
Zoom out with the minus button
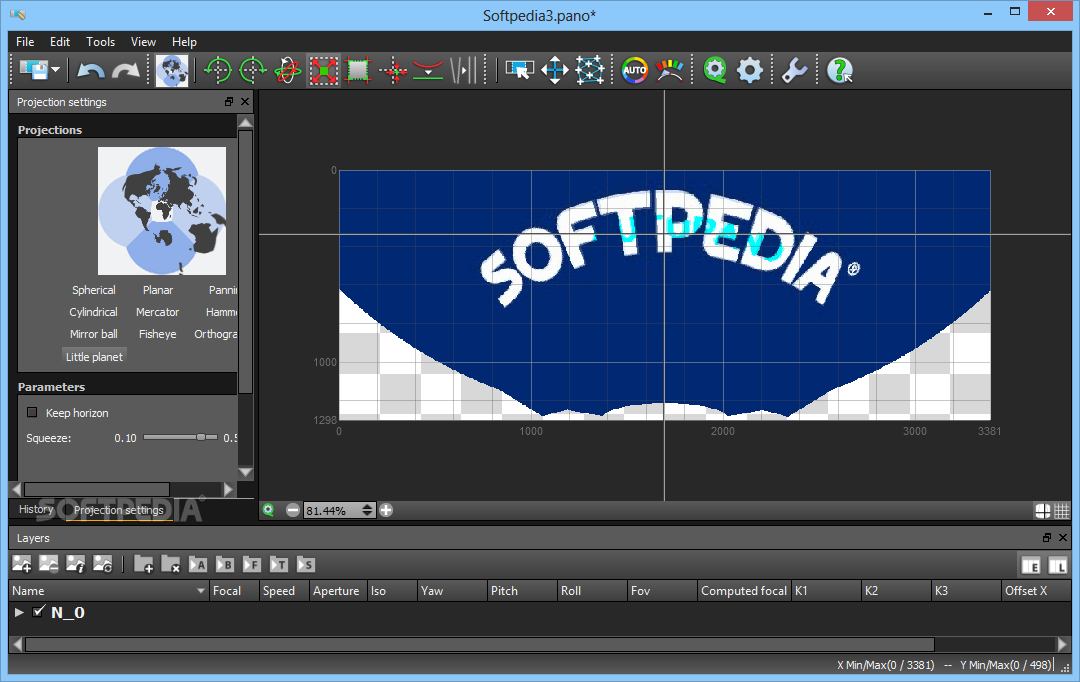coord(293,510)
